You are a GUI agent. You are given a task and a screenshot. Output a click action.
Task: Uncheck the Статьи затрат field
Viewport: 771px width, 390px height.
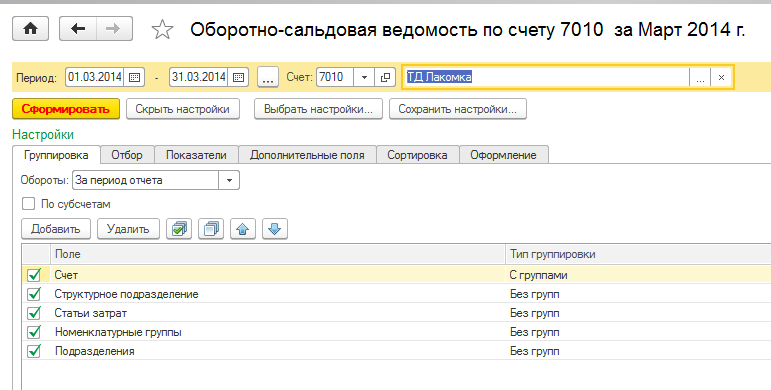coord(34,313)
